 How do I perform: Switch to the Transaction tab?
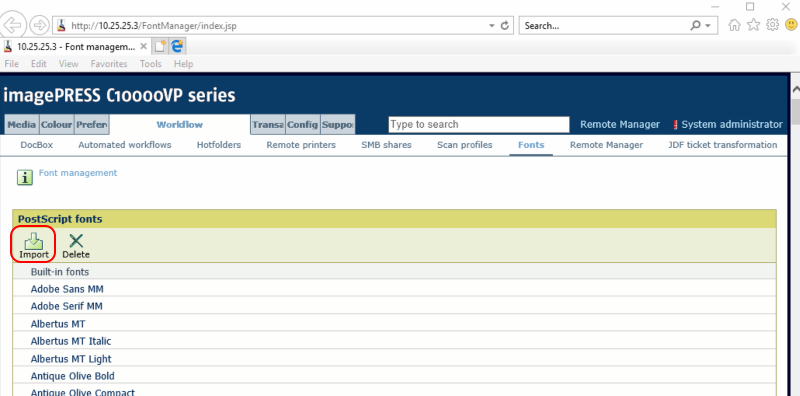coord(268,125)
